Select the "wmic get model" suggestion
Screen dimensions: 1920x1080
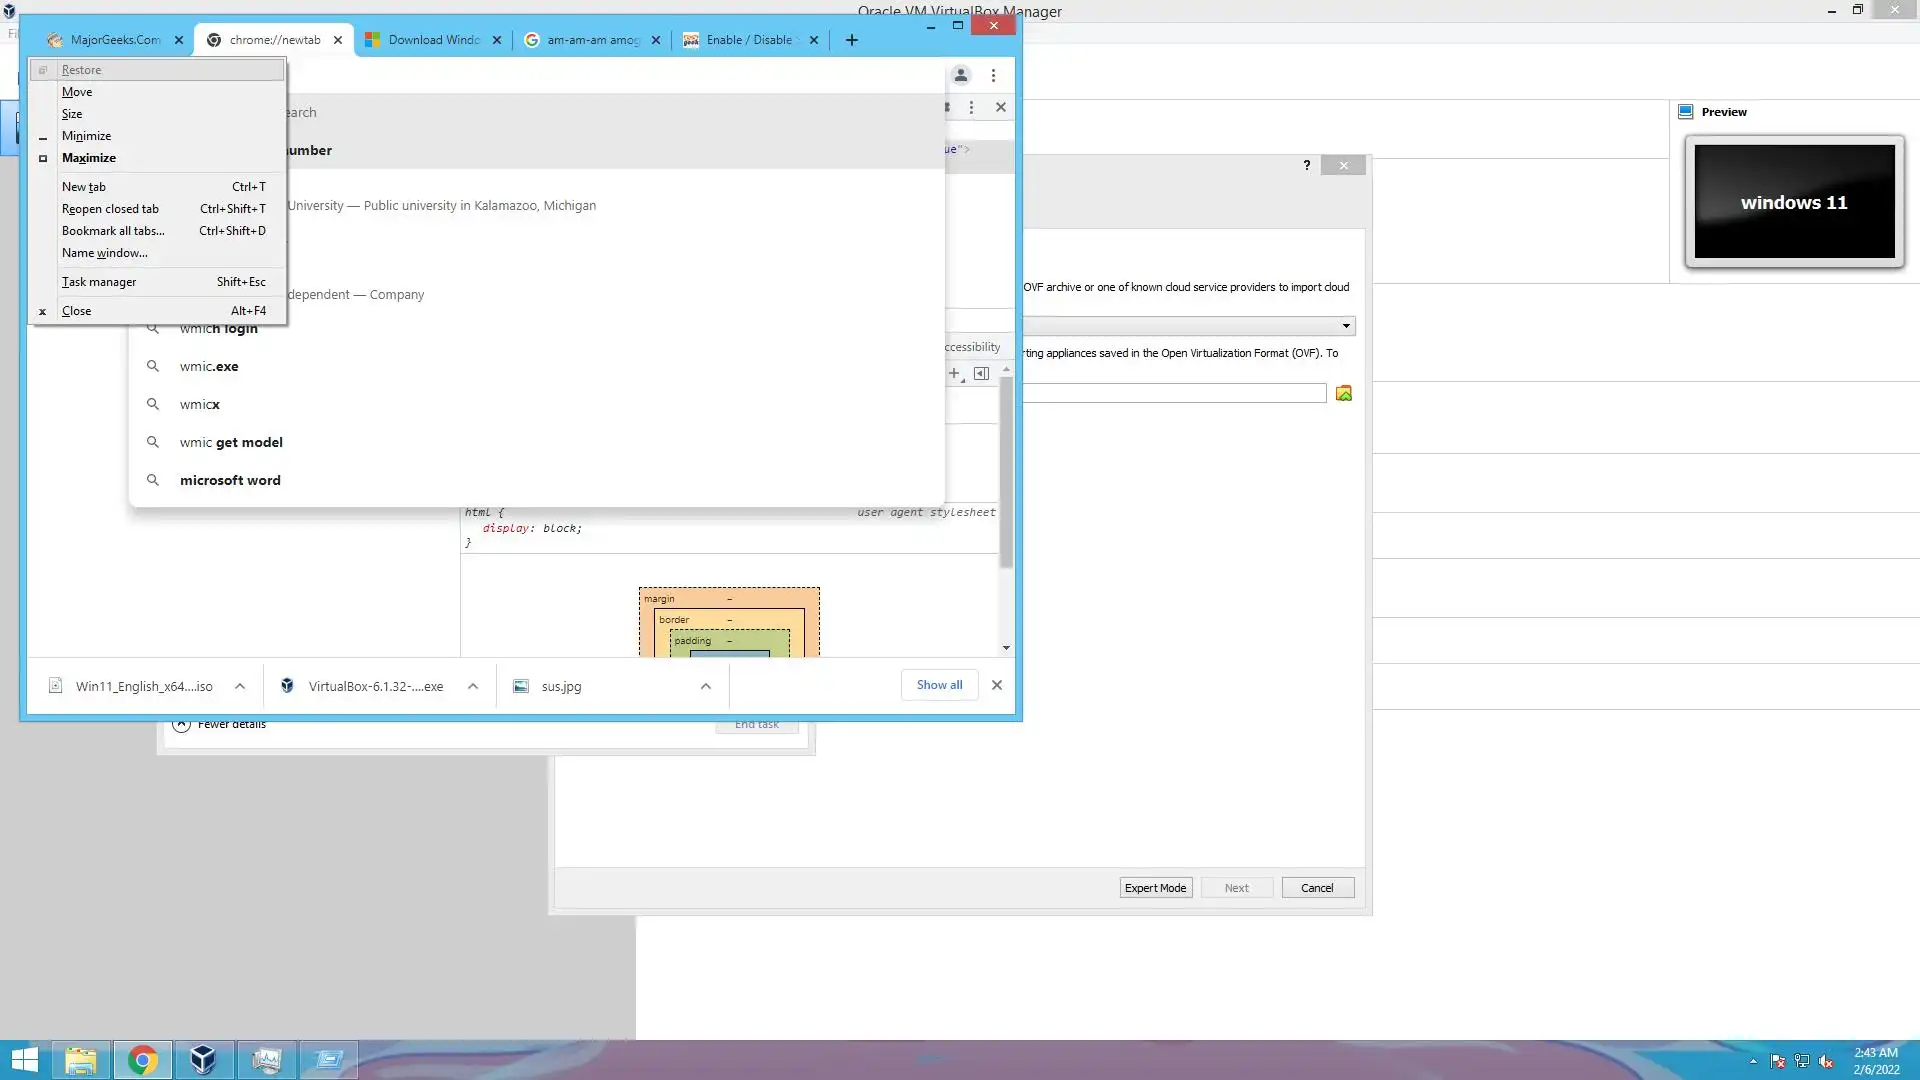tap(231, 442)
